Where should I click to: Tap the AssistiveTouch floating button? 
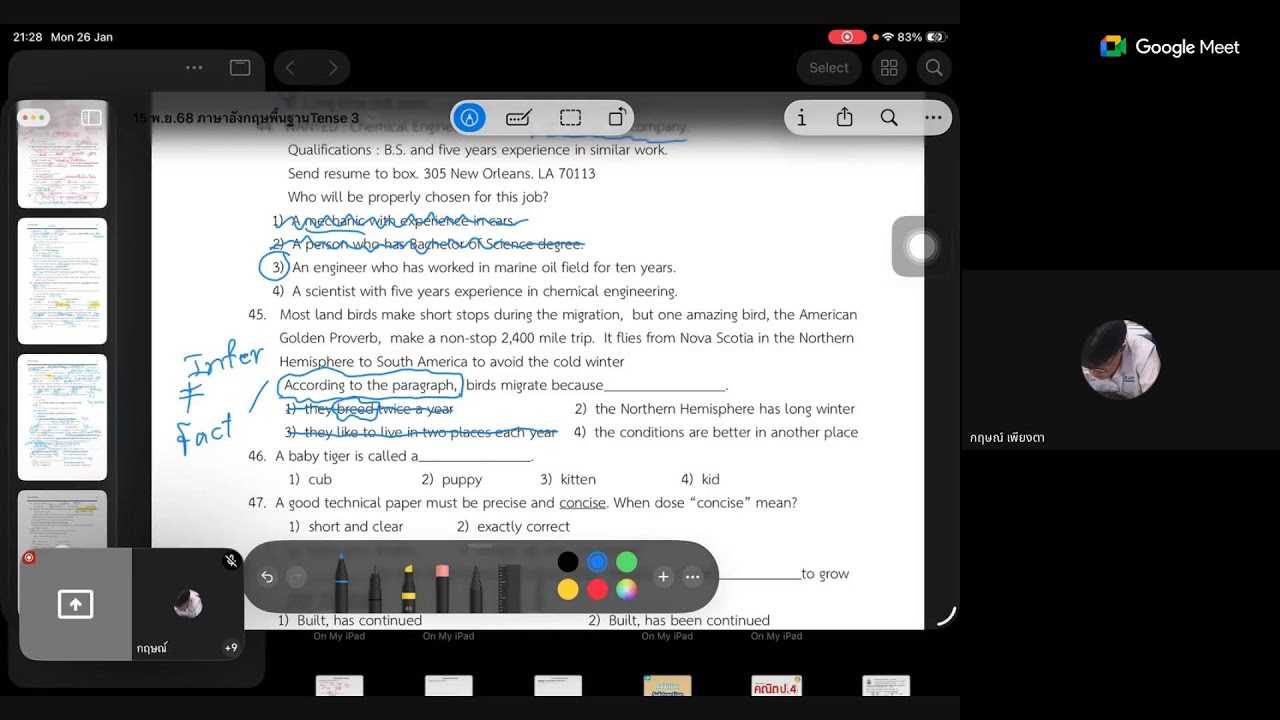pyautogui.click(x=921, y=246)
